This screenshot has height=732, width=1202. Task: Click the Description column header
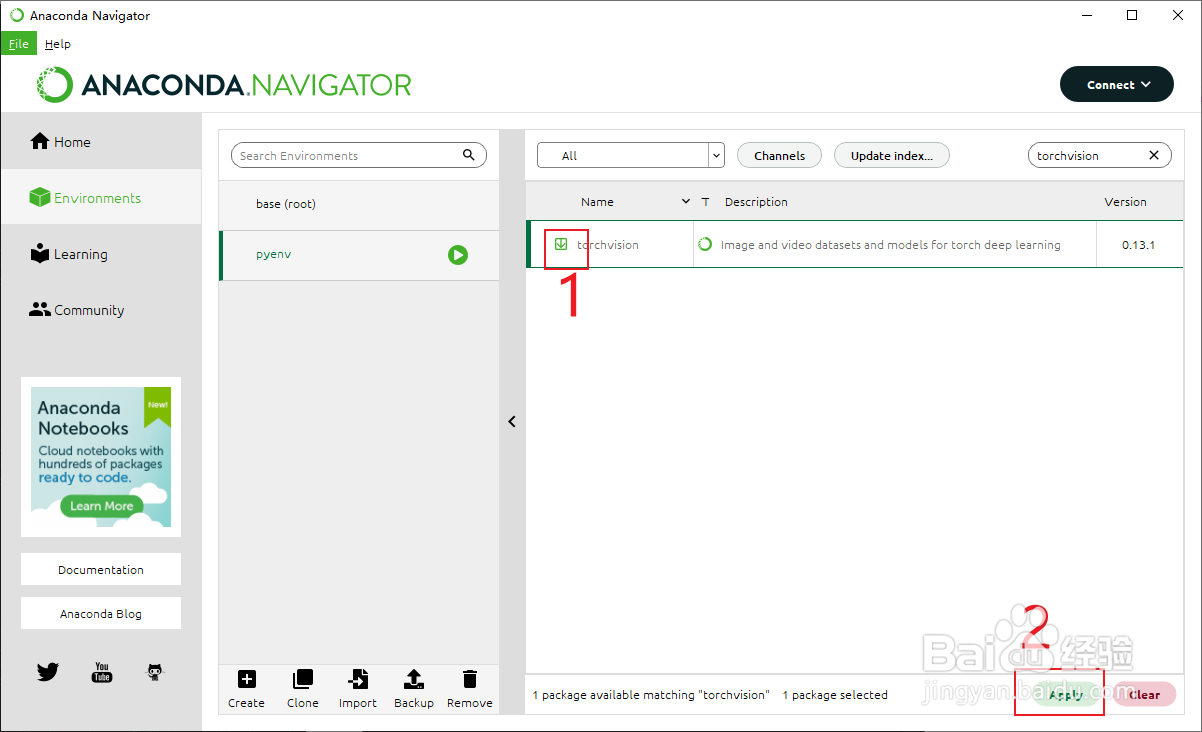(x=756, y=202)
